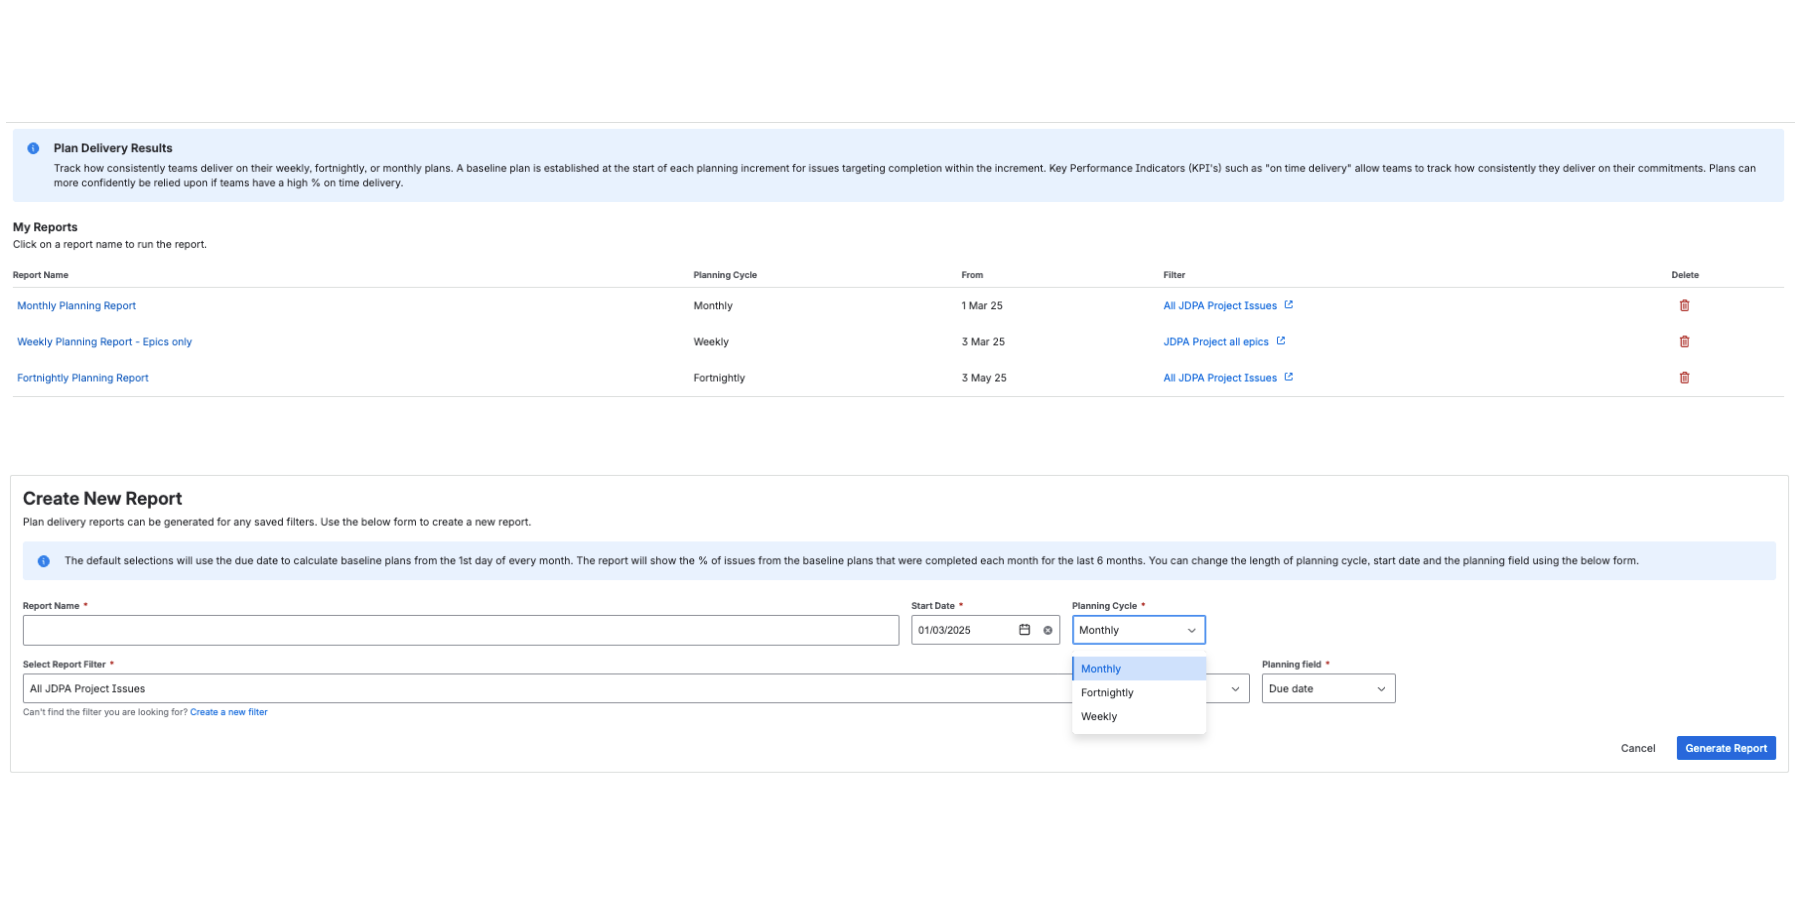Open the Create a new filter link
This screenshot has height=900, width=1800.
click(228, 712)
